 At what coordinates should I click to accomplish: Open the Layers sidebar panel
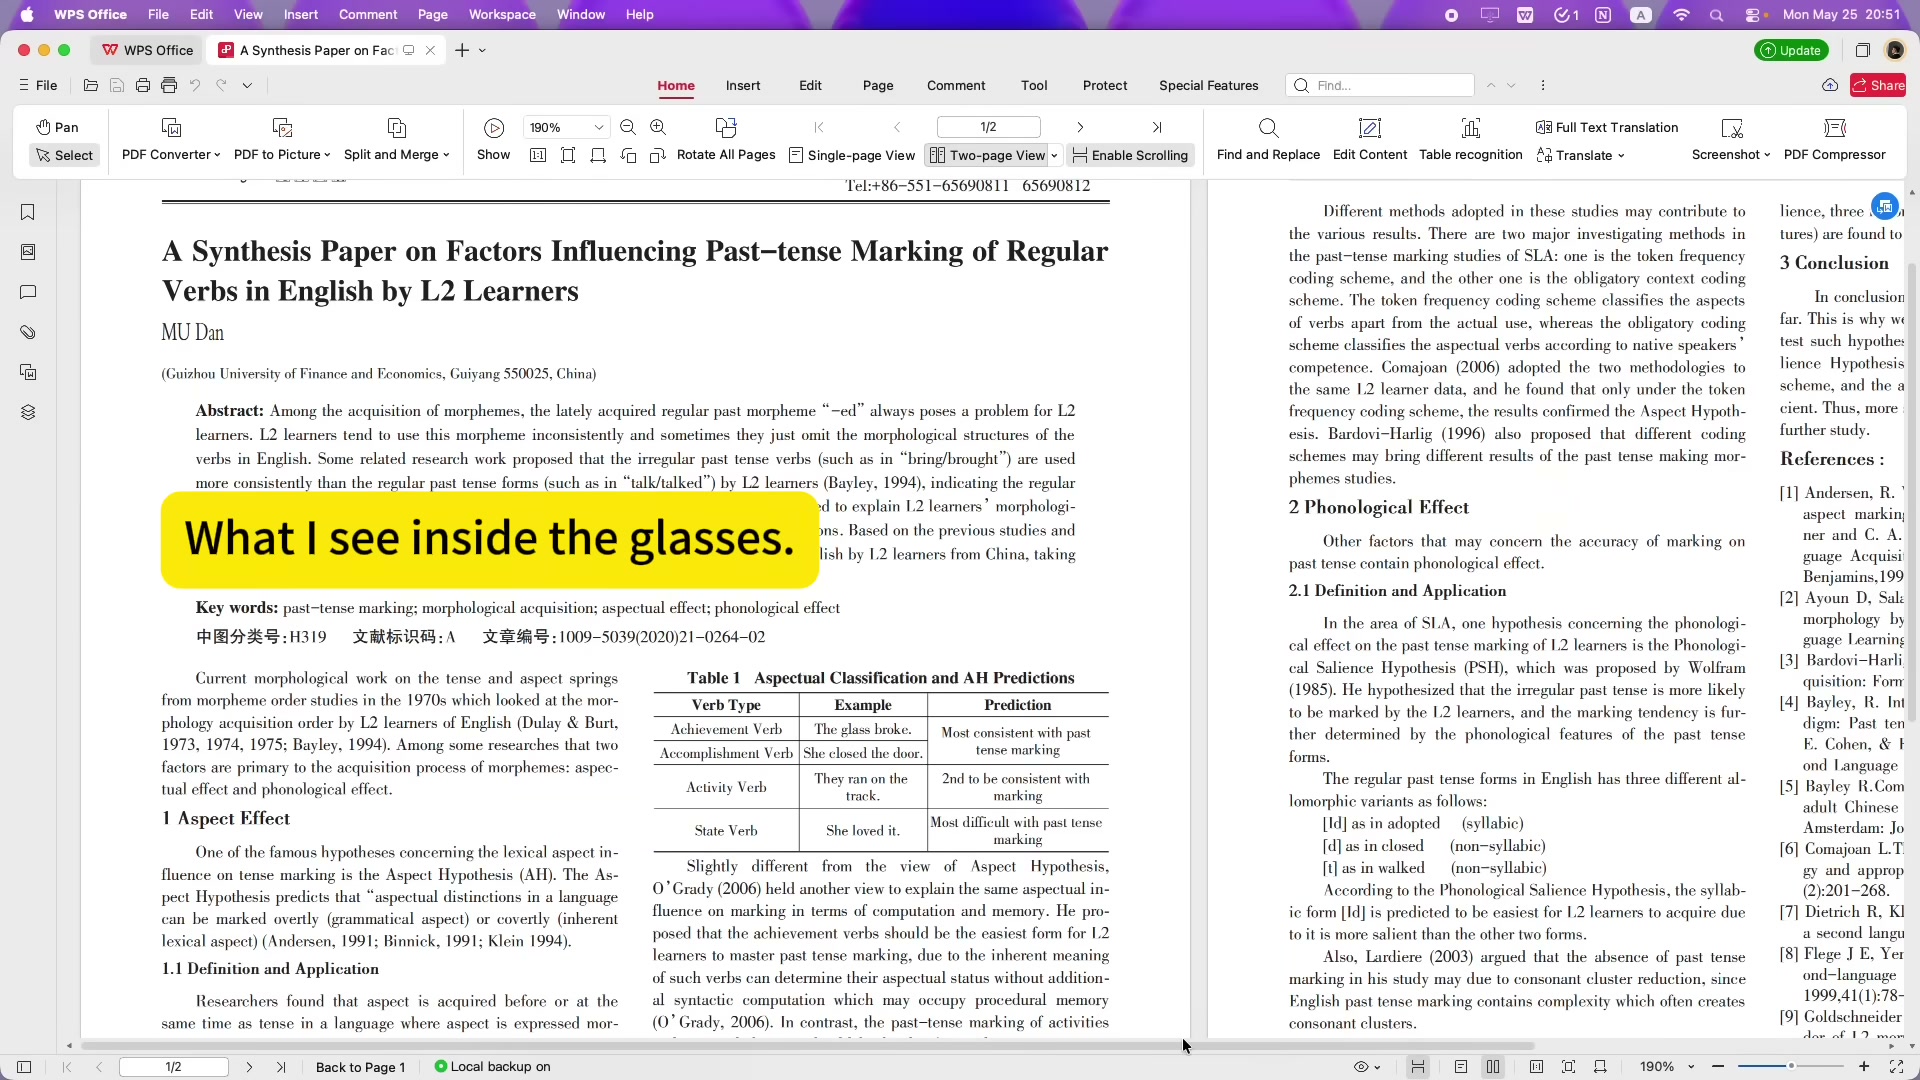[28, 412]
